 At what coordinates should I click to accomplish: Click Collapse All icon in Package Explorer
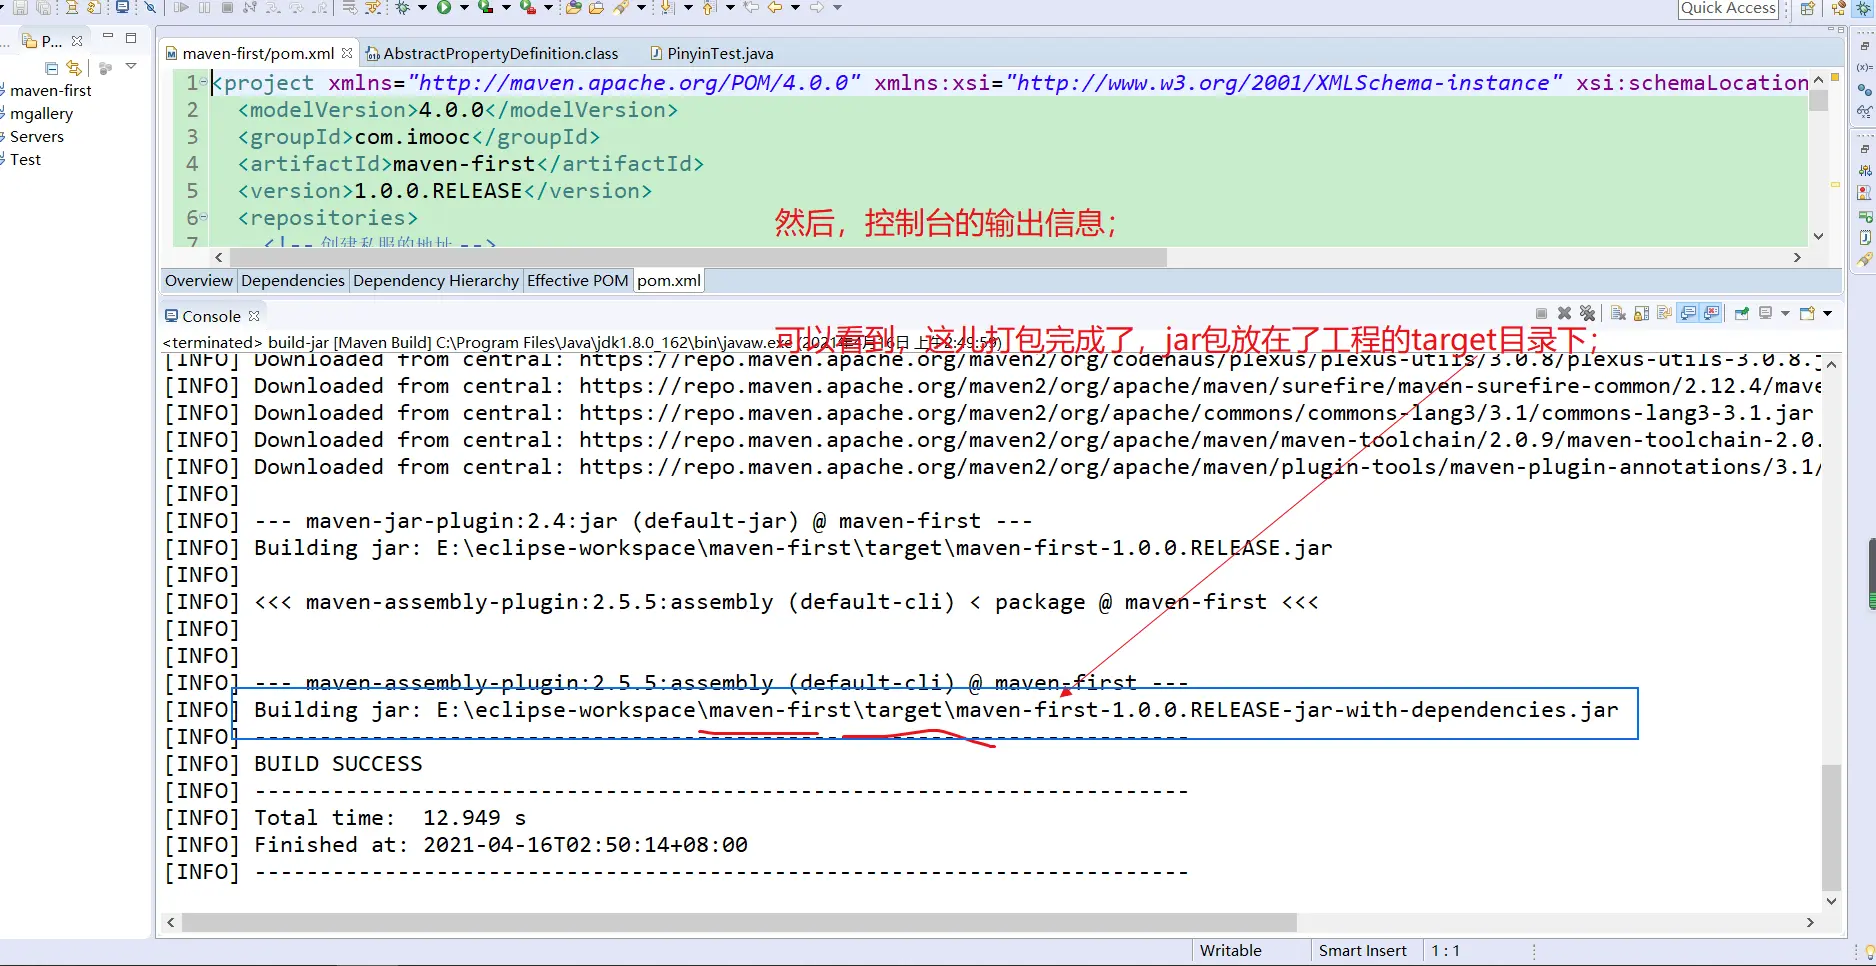52,68
